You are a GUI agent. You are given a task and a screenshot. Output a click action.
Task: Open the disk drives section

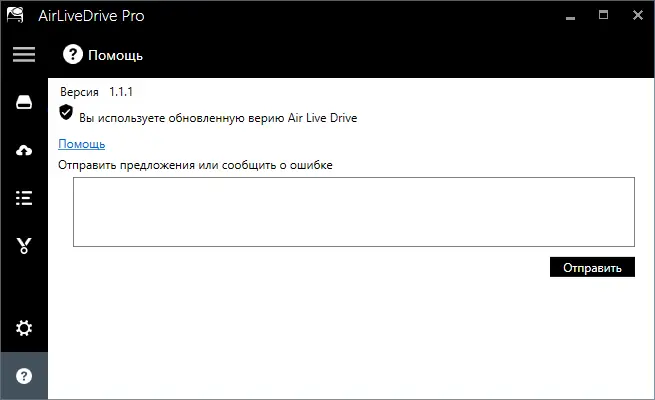coord(24,102)
